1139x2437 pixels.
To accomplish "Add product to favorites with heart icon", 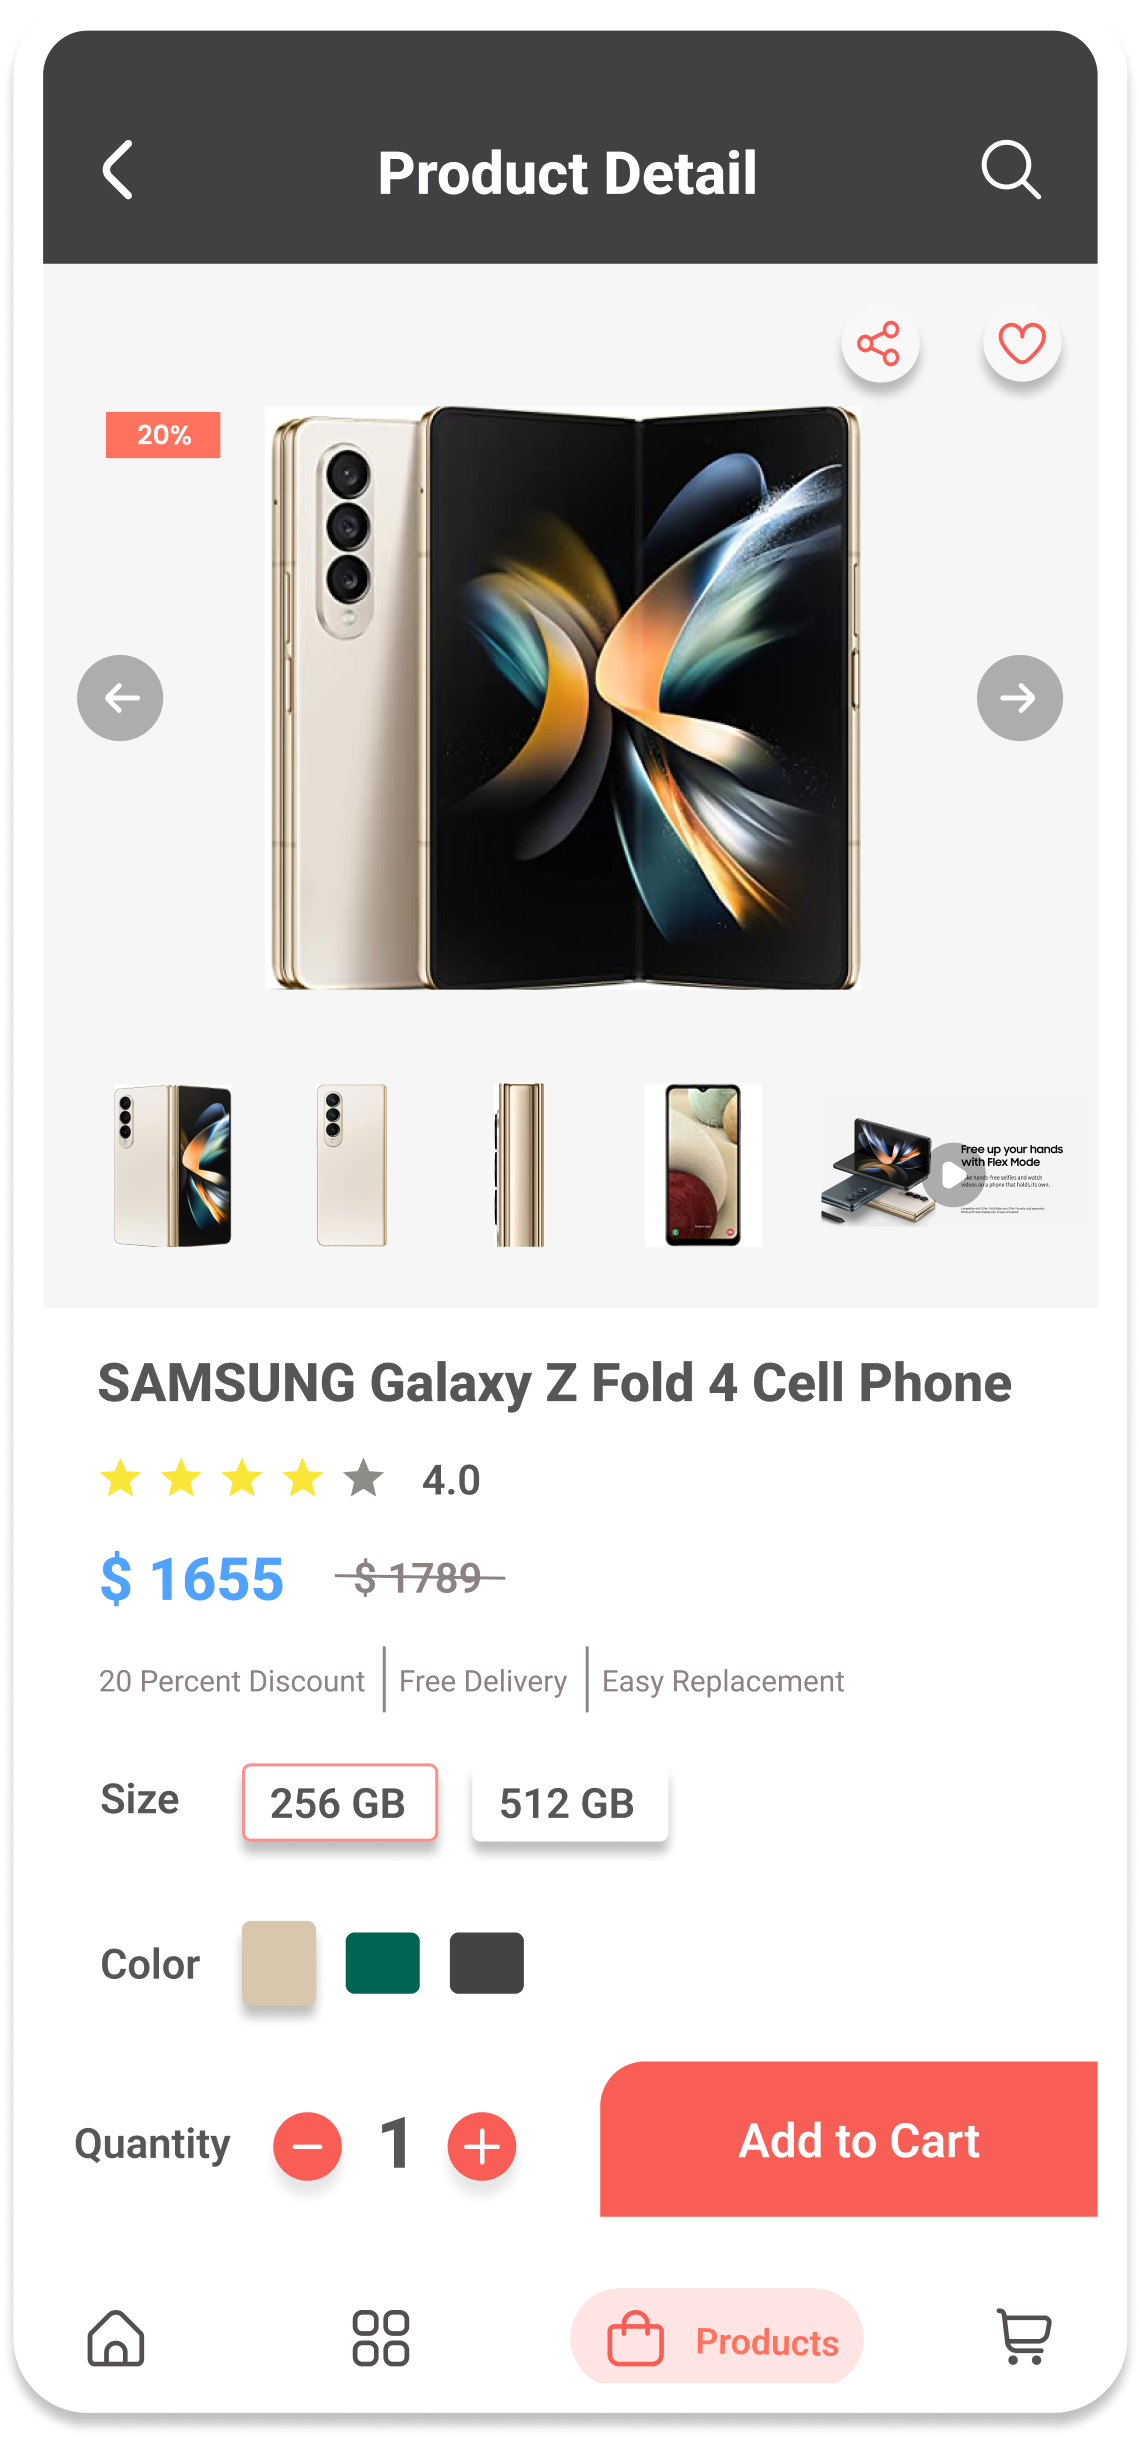I will point(1021,344).
